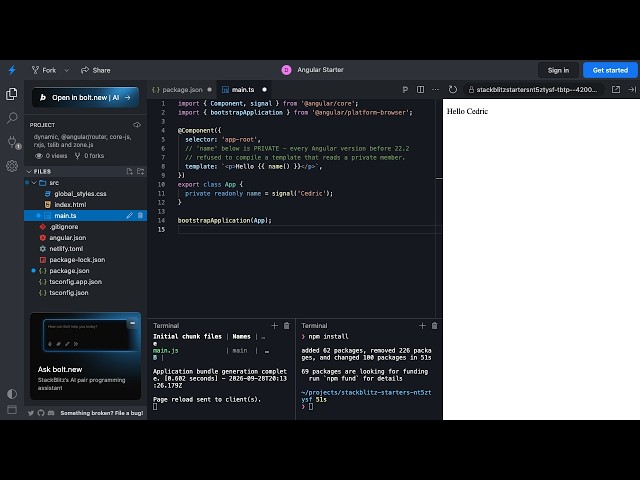The height and width of the screenshot is (480, 640).
Task: Click the Prettier format icon in editor toolbar
Action: (405, 89)
